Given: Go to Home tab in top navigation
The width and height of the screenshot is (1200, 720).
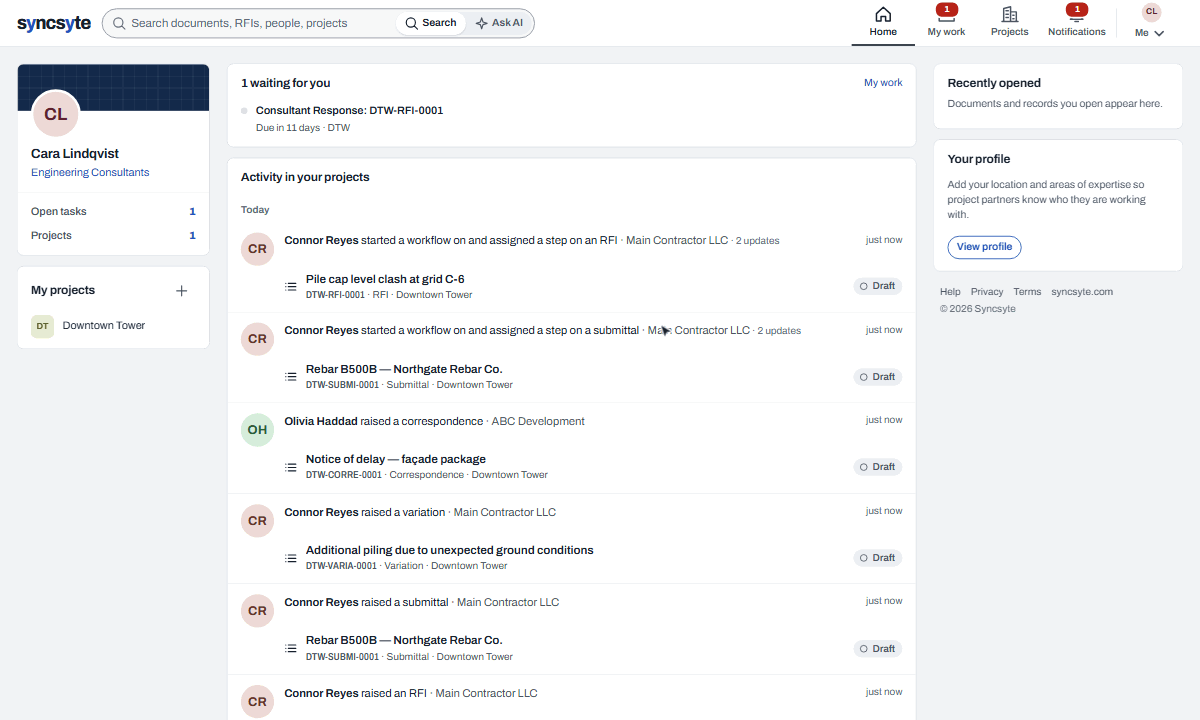Looking at the screenshot, I should (x=883, y=23).
